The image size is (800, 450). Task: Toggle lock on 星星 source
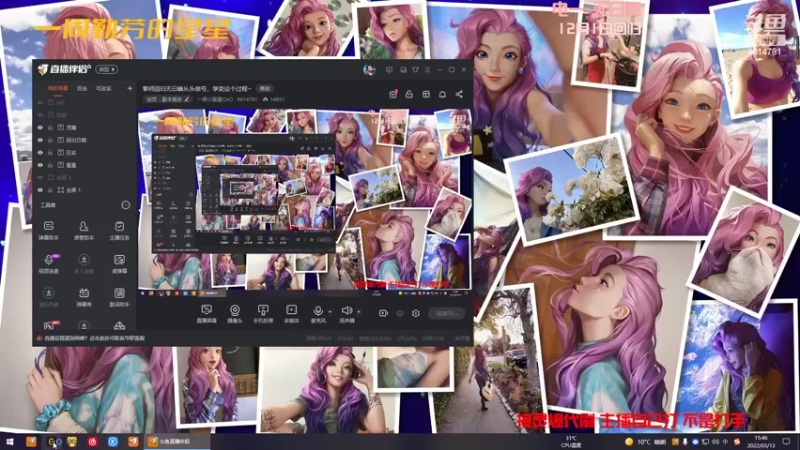pyautogui.click(x=51, y=165)
